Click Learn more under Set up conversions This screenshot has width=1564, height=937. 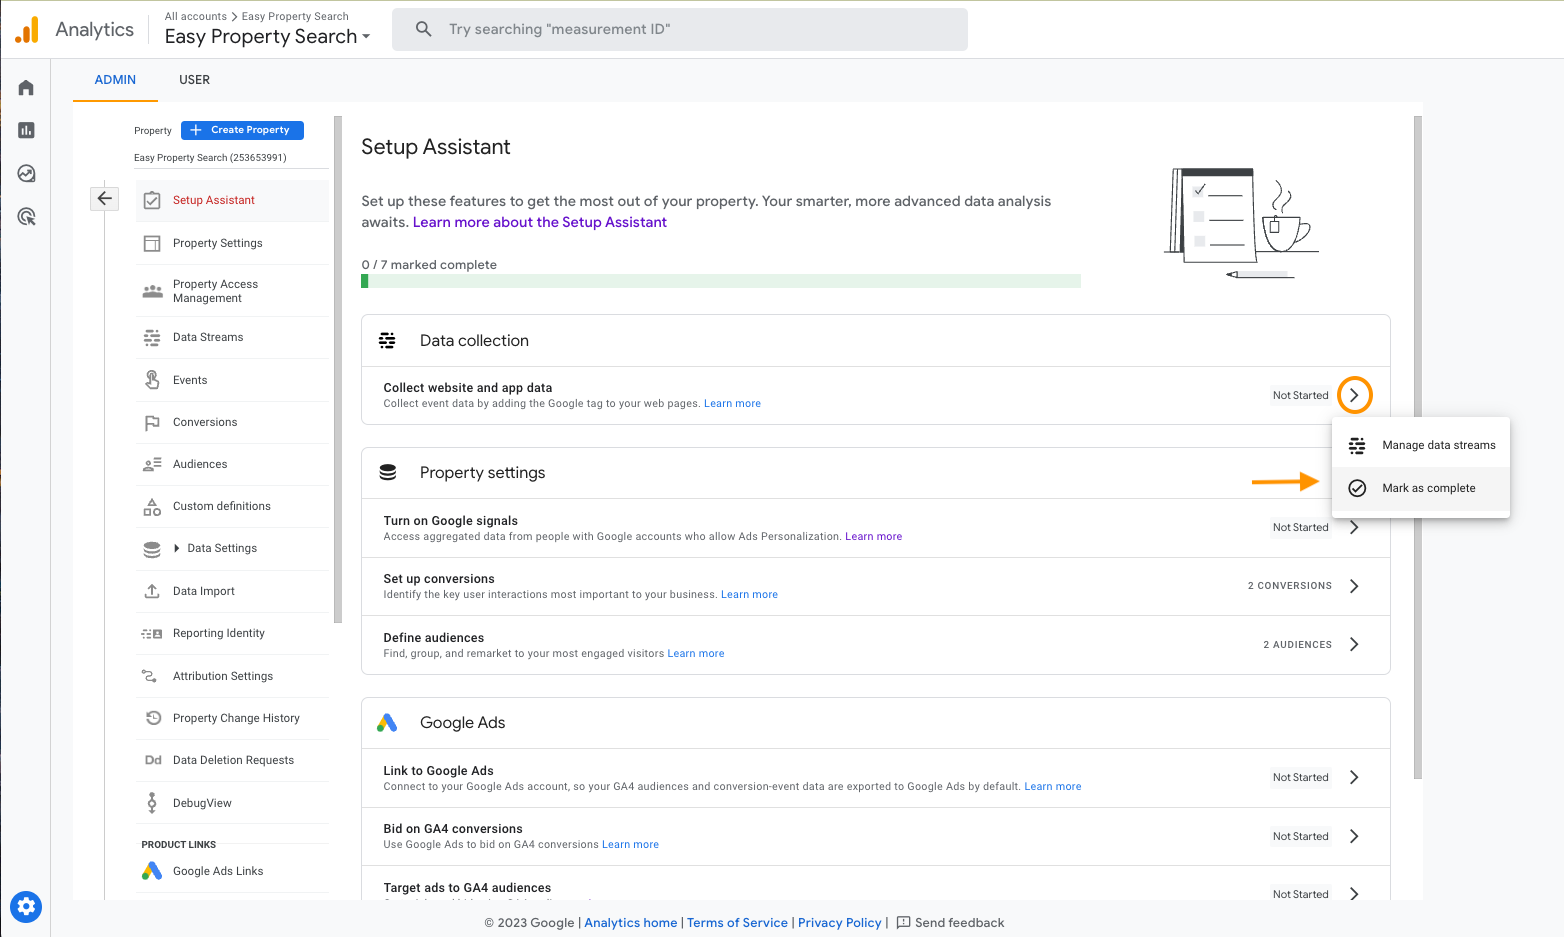click(x=749, y=595)
